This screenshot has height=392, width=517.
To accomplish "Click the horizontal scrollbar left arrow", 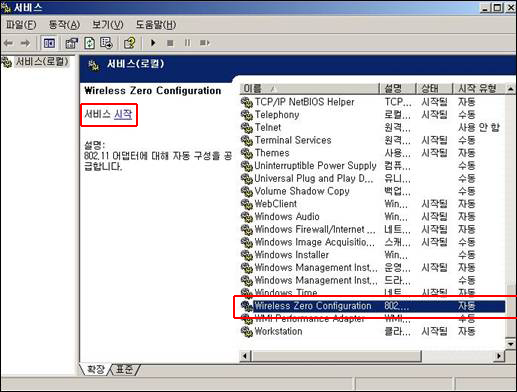I will click(x=245, y=356).
